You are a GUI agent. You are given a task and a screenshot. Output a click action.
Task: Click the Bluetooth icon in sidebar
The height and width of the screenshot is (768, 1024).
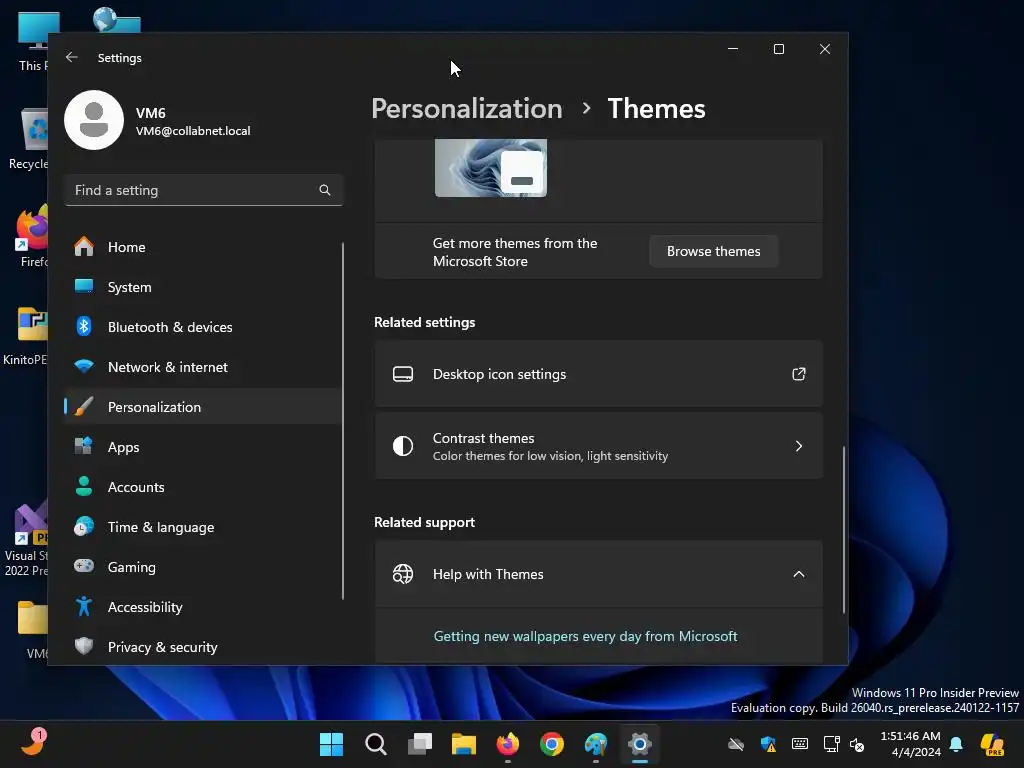point(84,326)
